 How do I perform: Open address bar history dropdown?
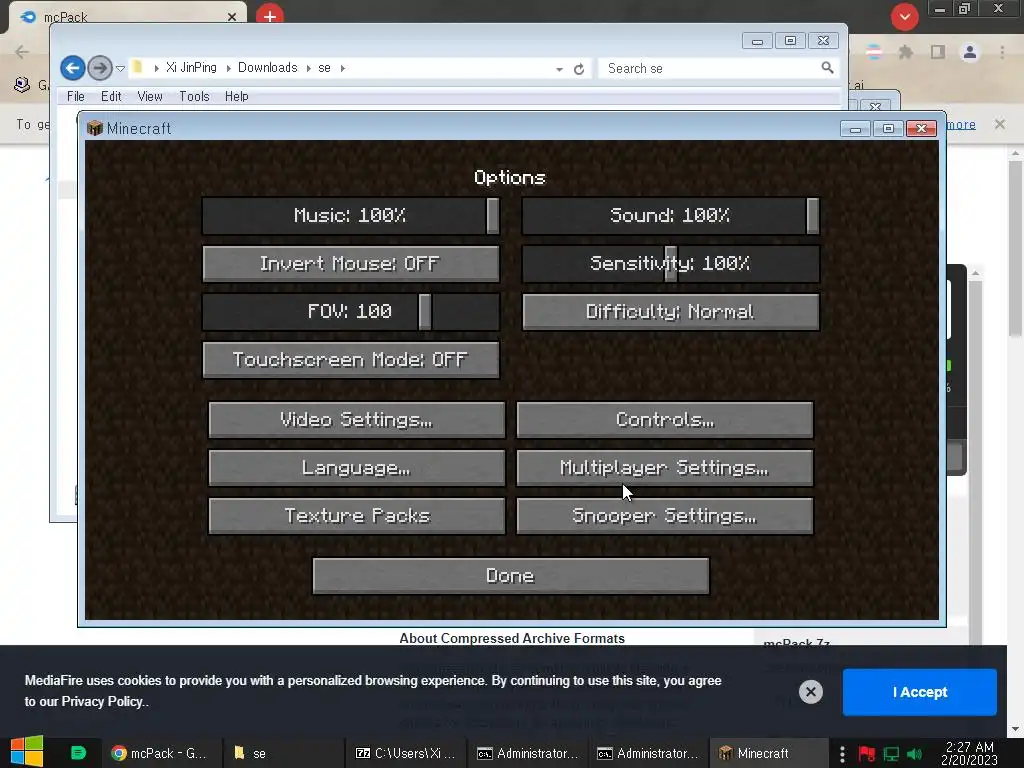tap(559, 69)
